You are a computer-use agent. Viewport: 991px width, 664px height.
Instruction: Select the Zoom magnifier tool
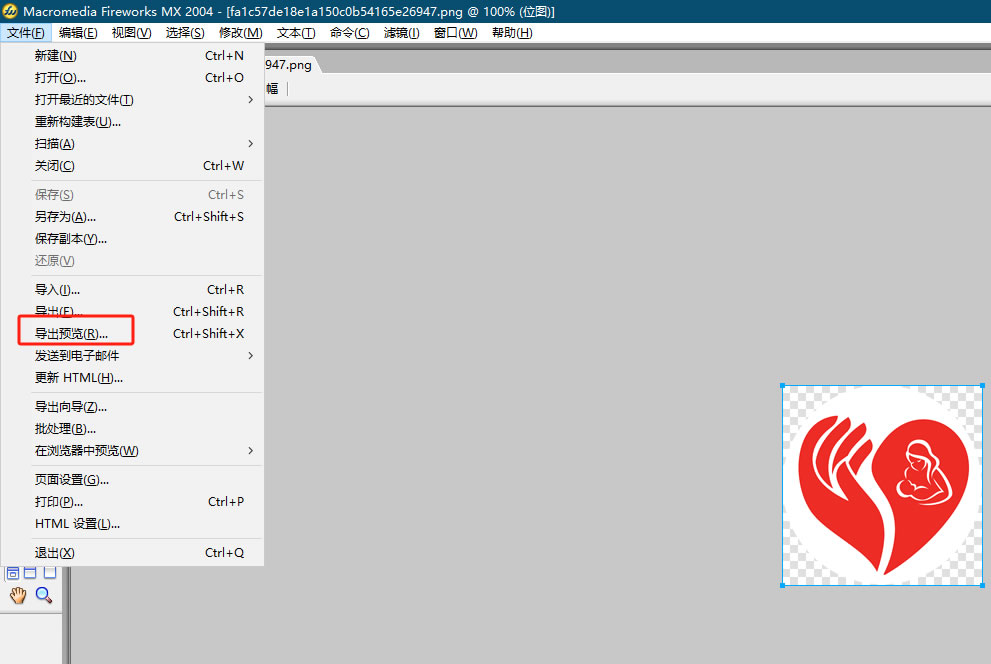click(x=44, y=596)
